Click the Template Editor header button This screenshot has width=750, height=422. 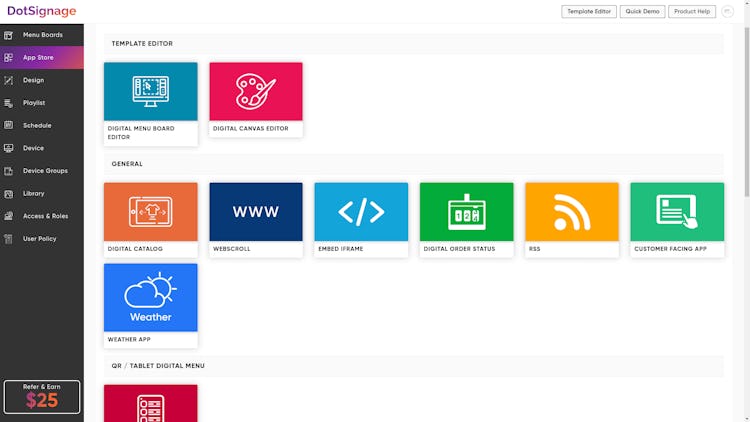click(589, 11)
